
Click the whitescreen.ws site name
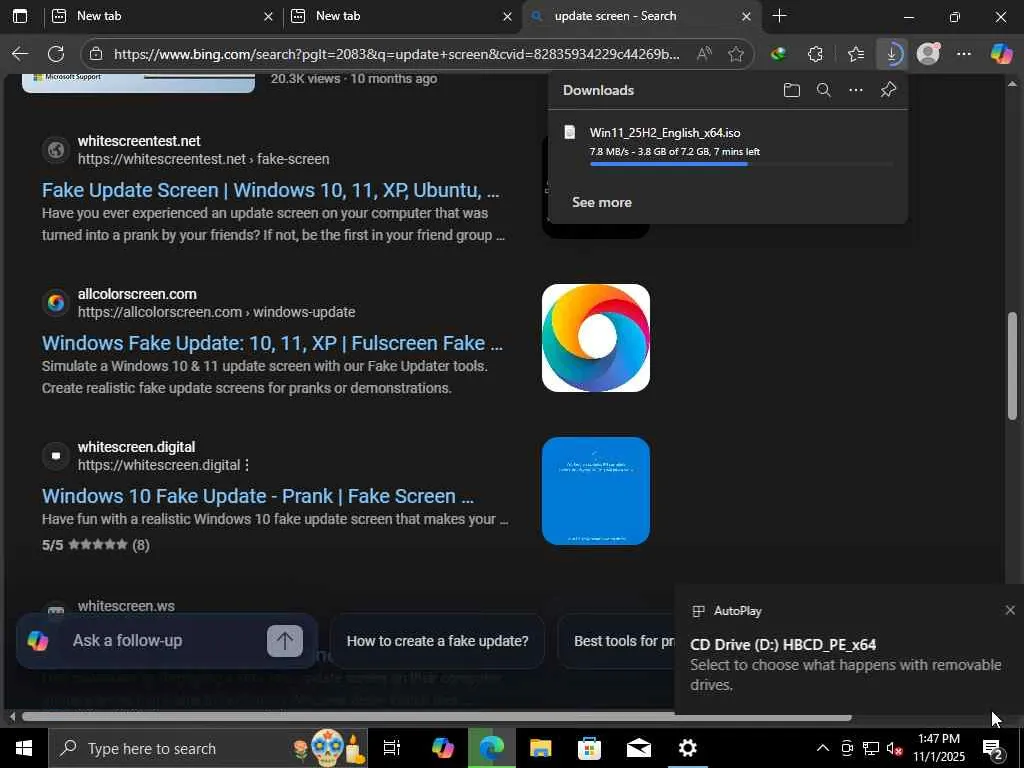click(126, 606)
